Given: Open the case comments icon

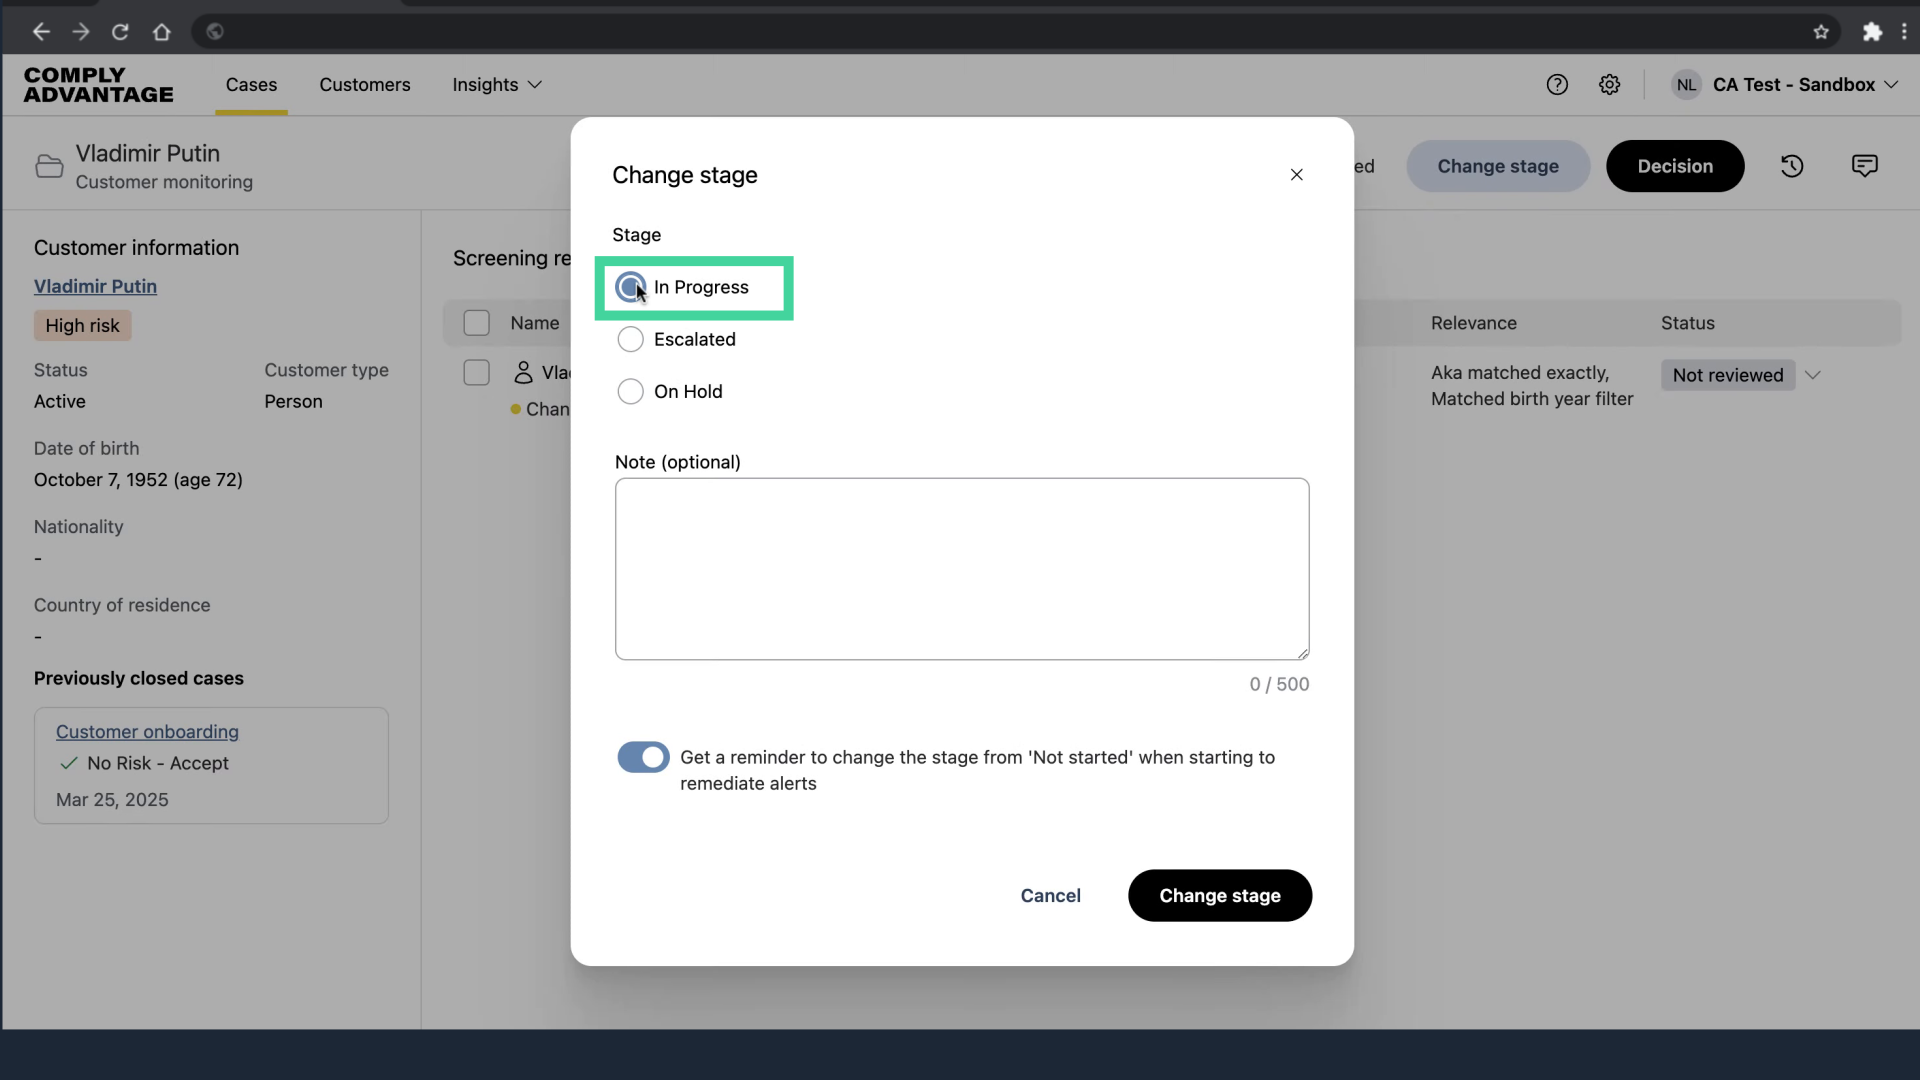Looking at the screenshot, I should click(1864, 166).
